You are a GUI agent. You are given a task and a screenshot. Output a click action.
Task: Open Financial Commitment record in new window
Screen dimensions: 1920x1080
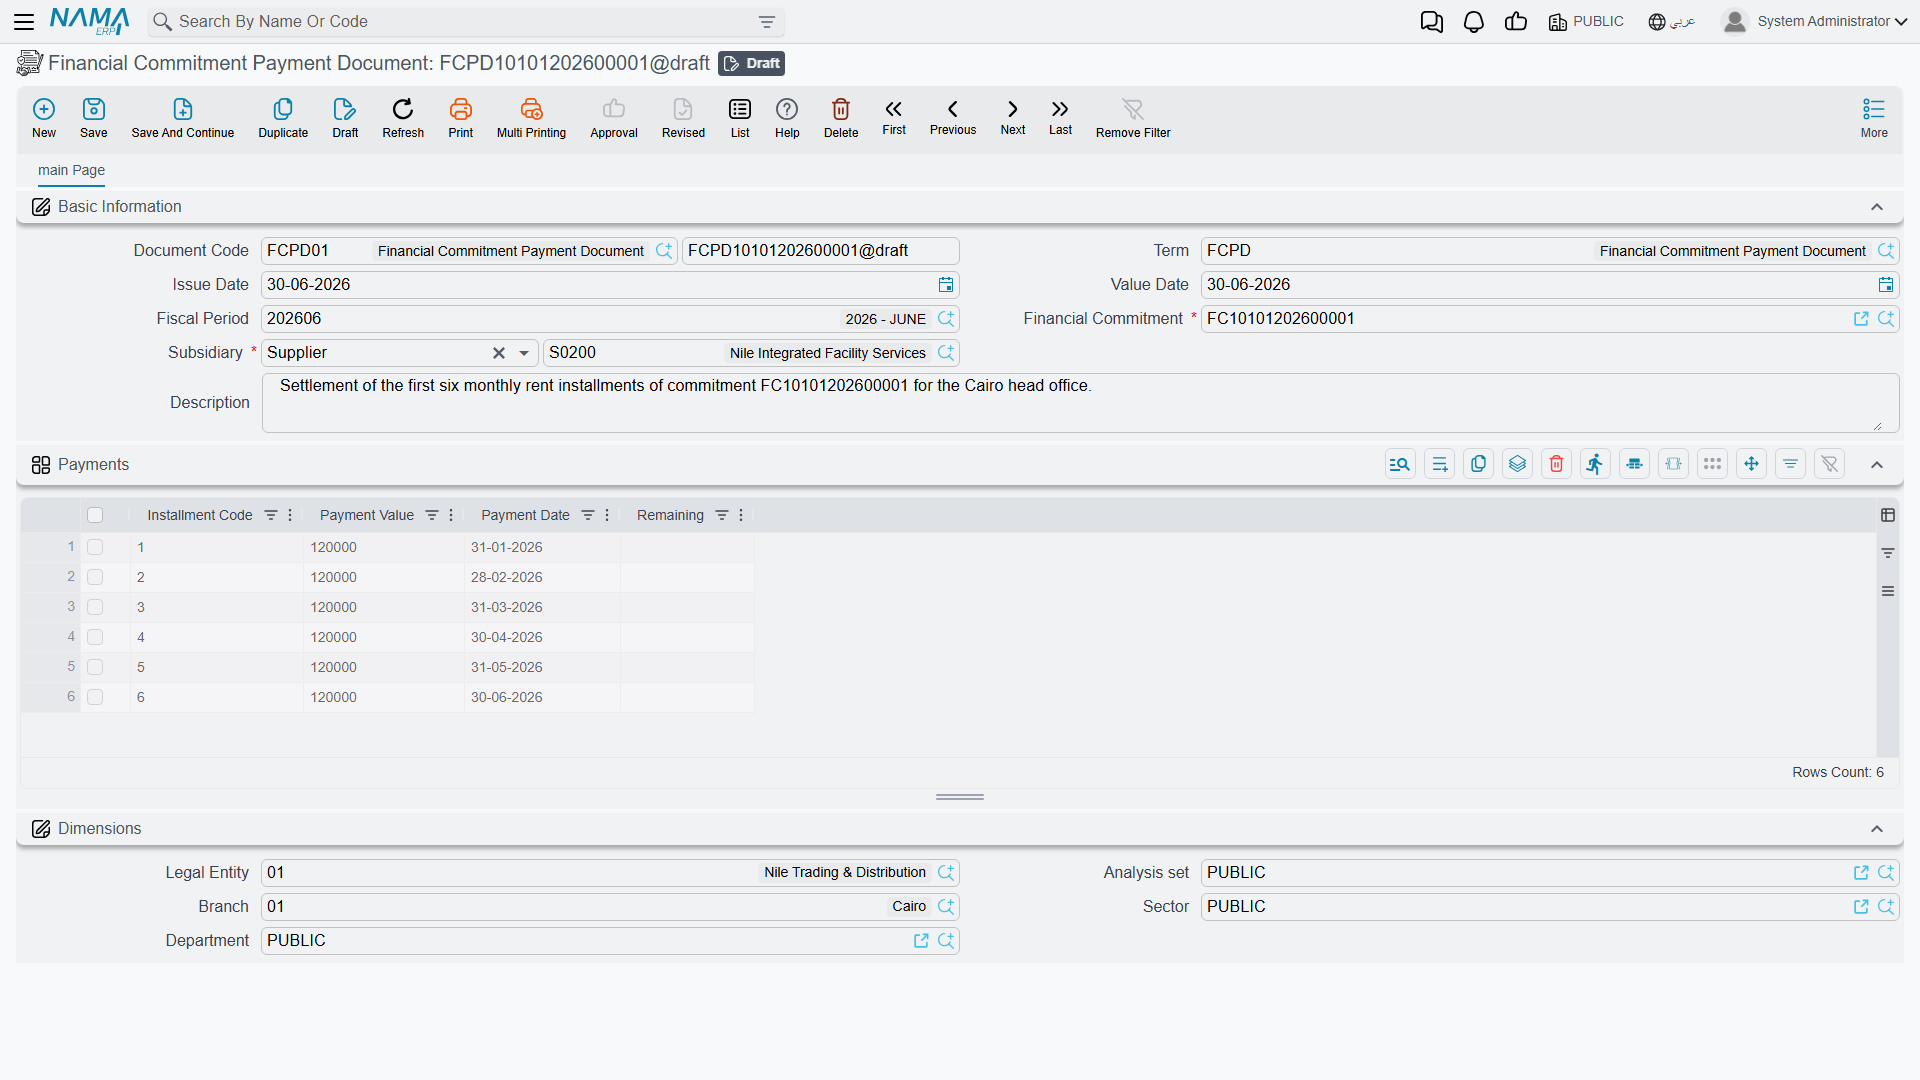1861,319
